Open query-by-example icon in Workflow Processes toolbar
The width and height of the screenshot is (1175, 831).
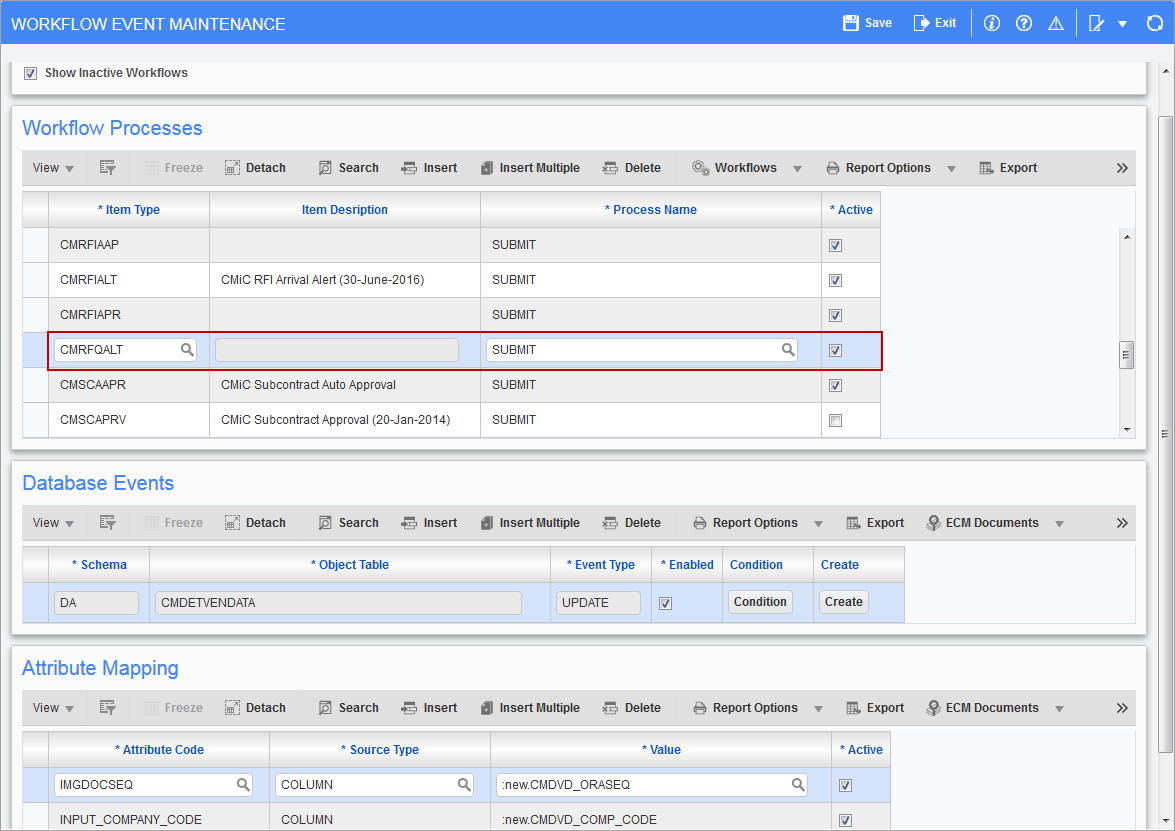[107, 168]
